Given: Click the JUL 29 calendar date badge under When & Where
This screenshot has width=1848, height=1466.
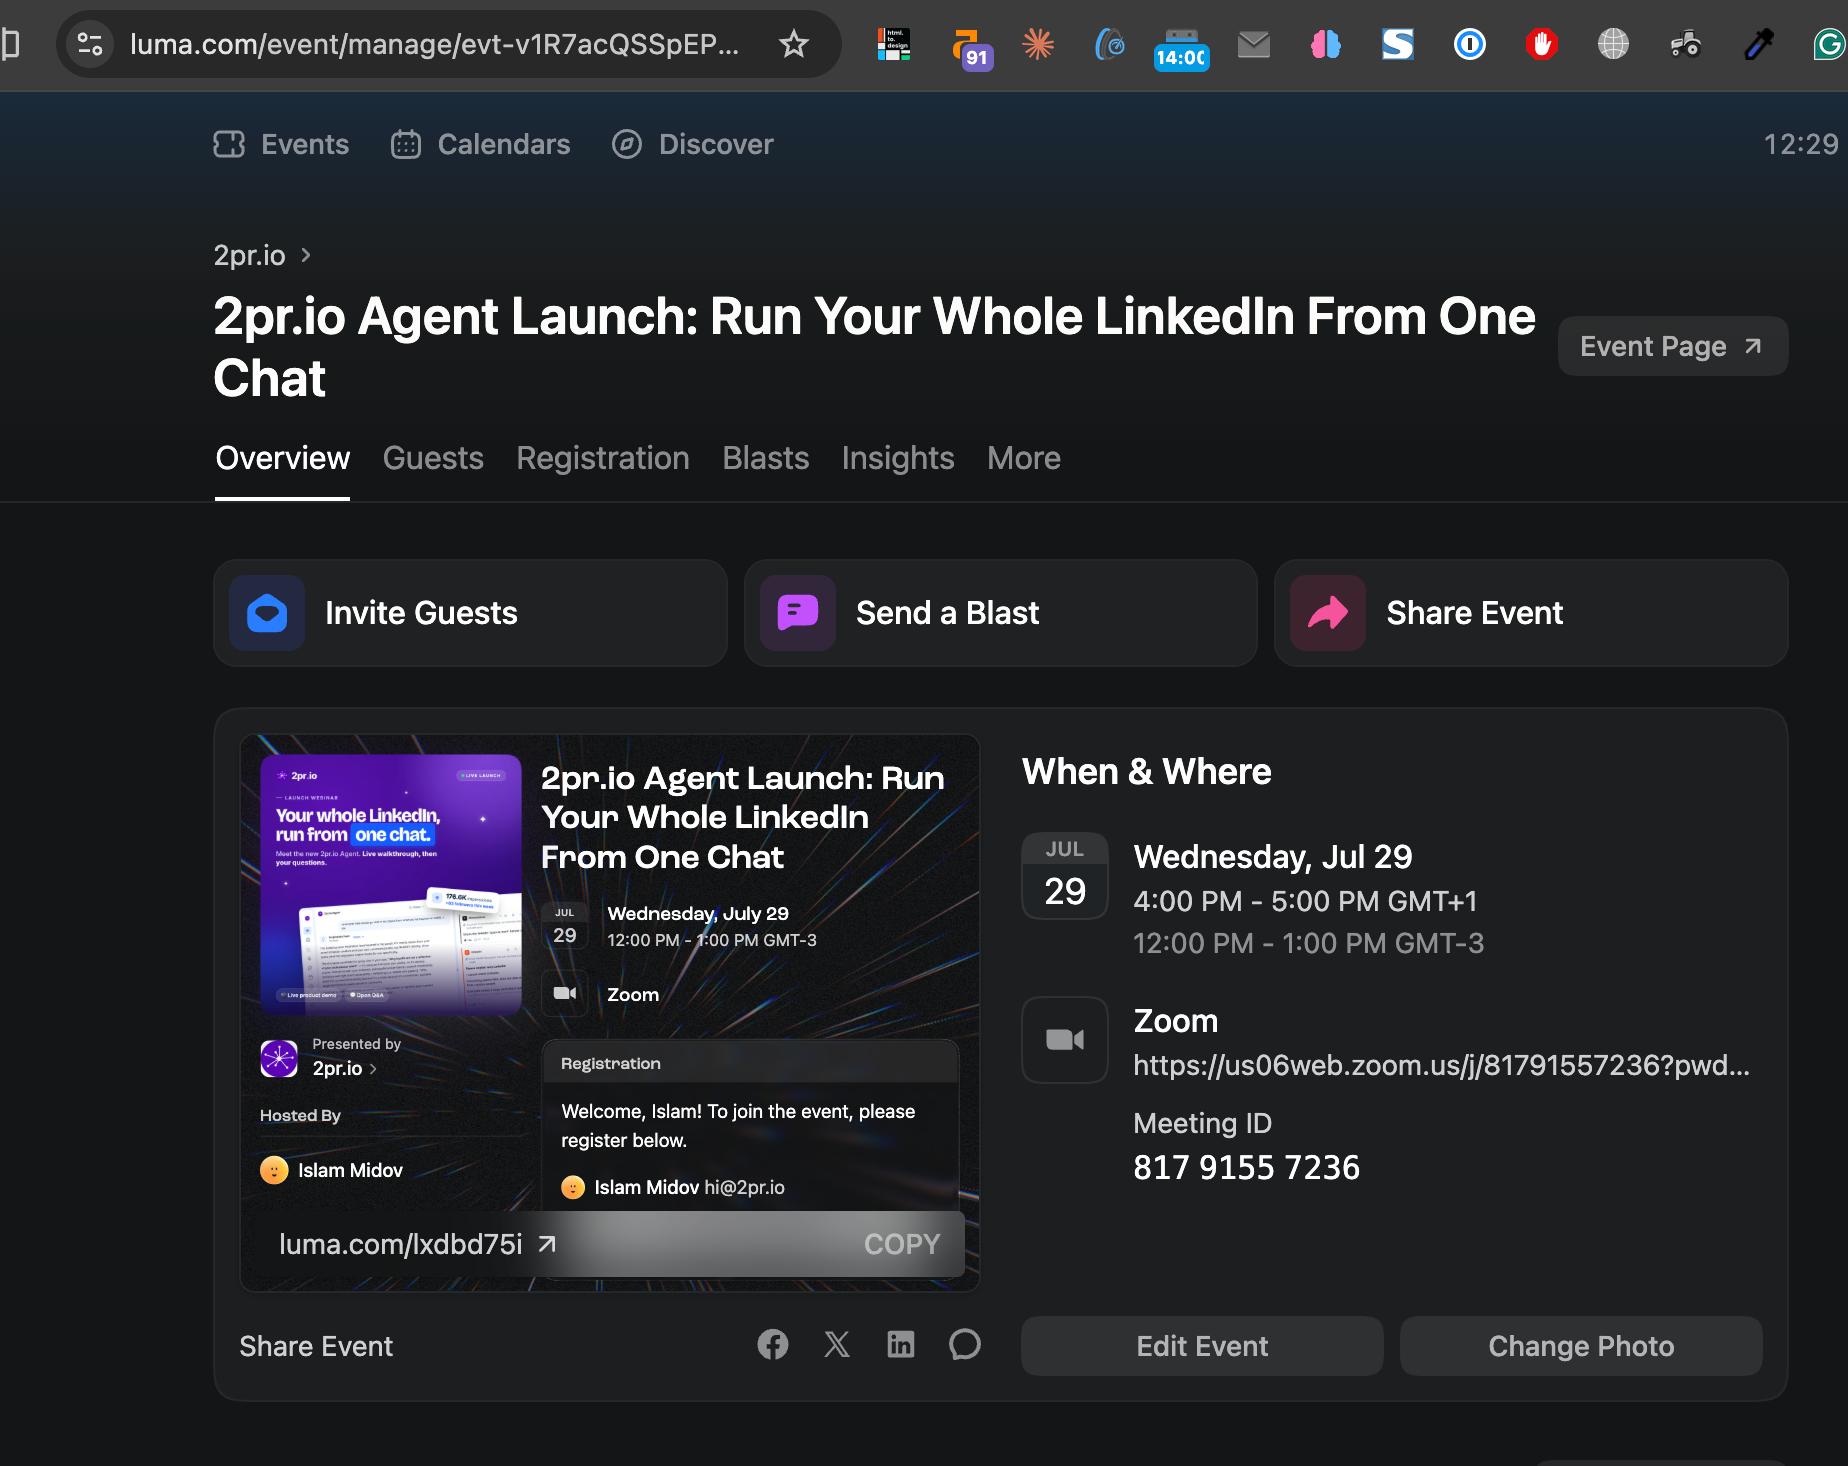Looking at the screenshot, I should tap(1065, 875).
